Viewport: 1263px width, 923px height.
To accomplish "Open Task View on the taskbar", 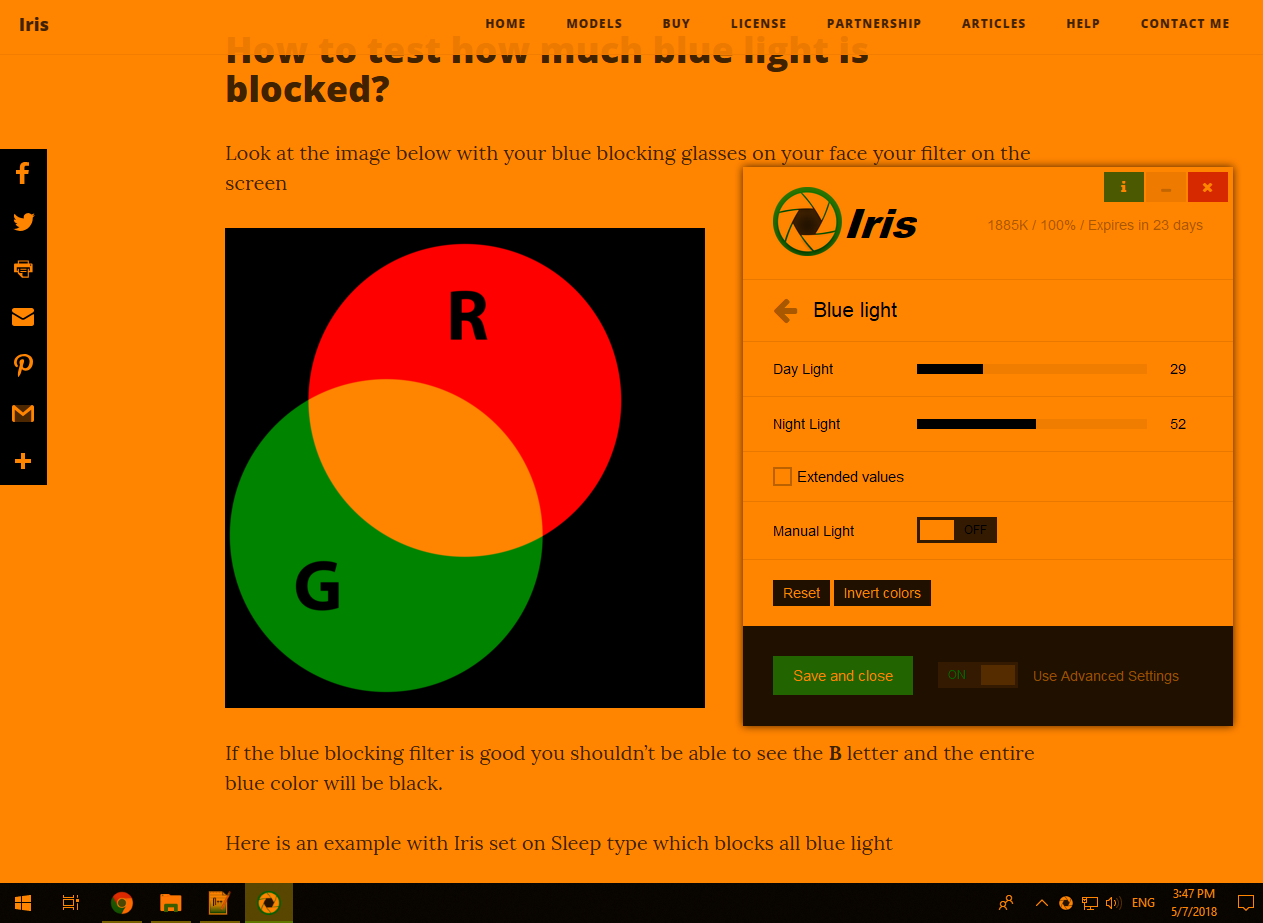I will [71, 903].
